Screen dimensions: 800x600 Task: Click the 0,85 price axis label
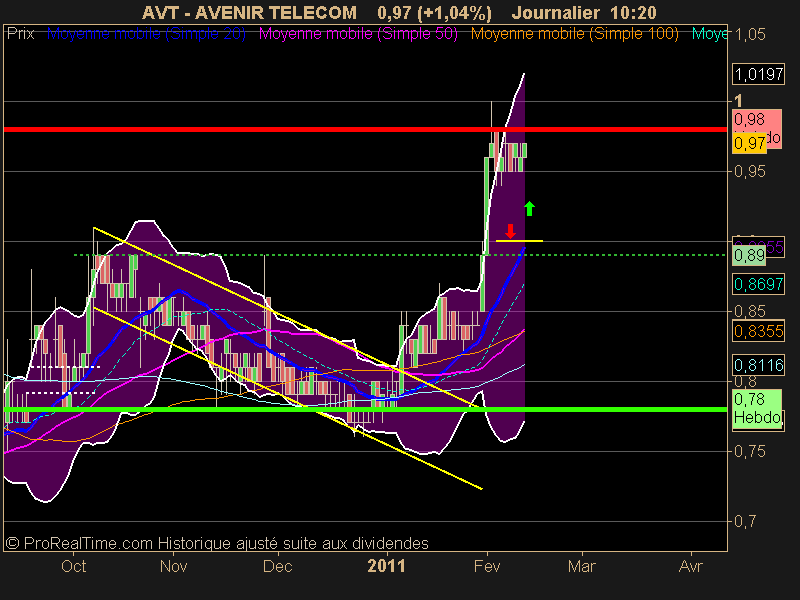click(x=749, y=311)
